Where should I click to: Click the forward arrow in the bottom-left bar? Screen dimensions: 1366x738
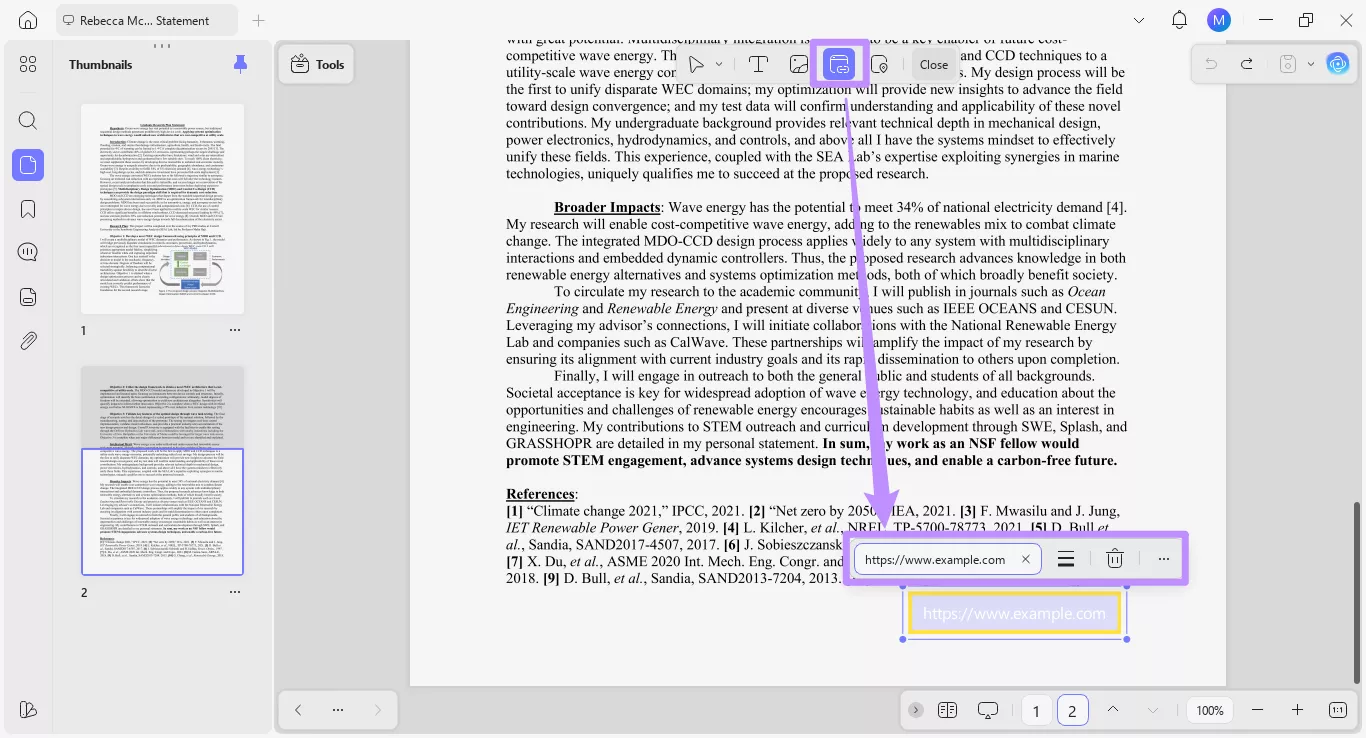click(377, 710)
